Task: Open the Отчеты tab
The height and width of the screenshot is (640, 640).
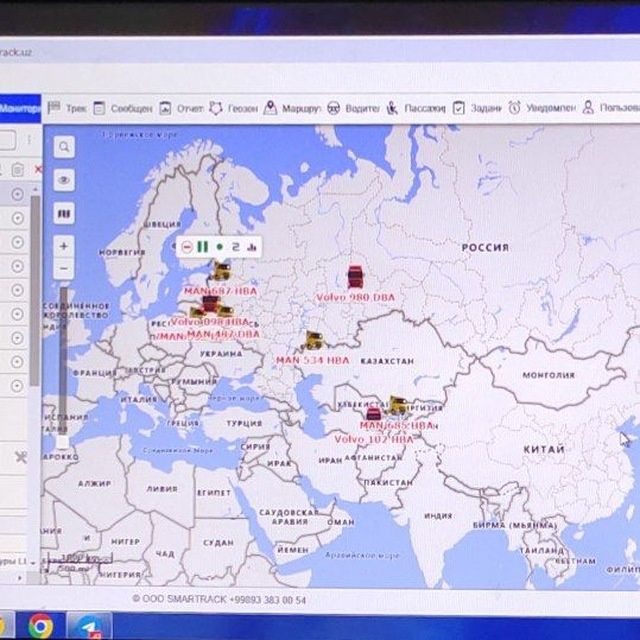Action: click(x=181, y=108)
